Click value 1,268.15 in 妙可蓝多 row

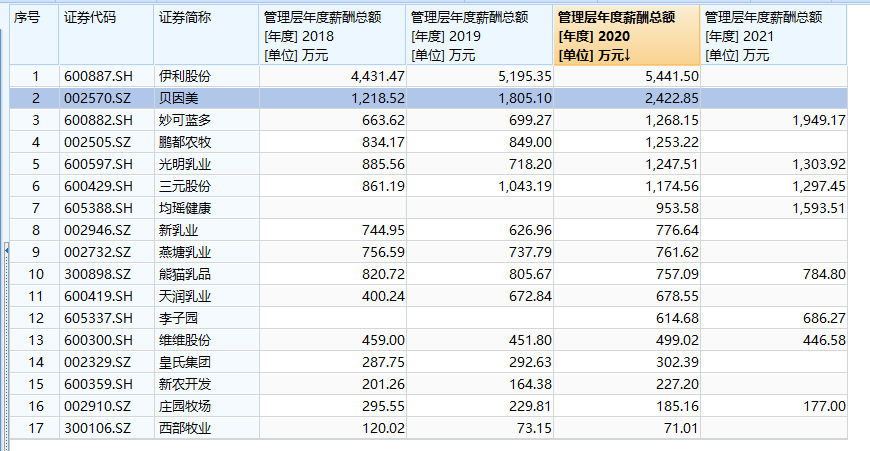coord(672,120)
